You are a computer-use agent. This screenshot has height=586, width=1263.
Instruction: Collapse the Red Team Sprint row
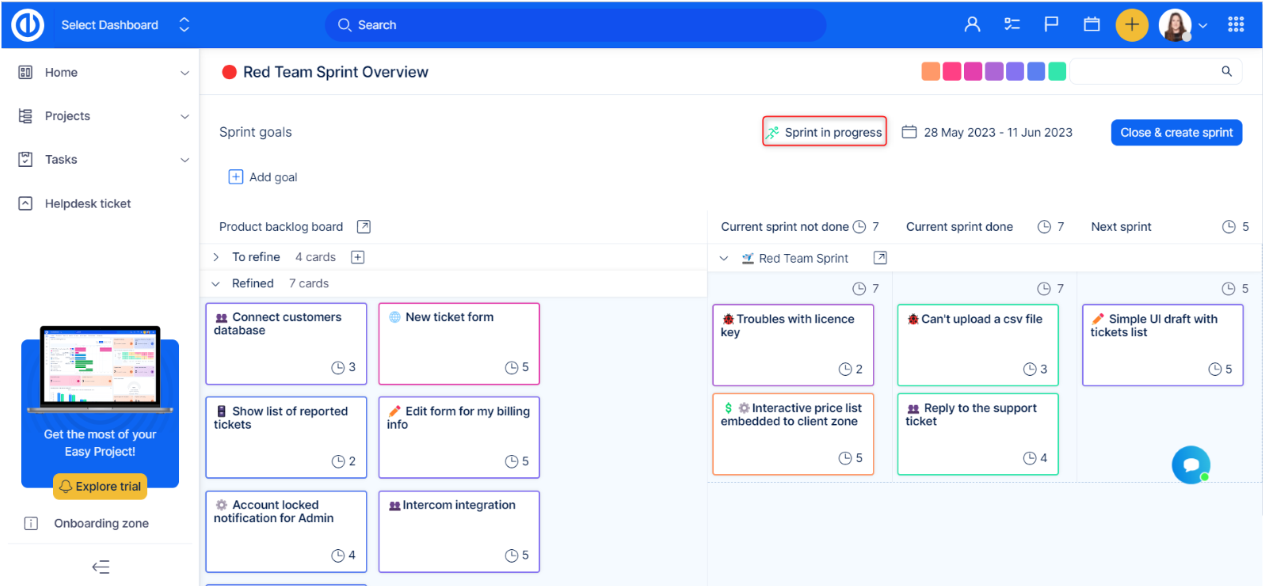[725, 258]
